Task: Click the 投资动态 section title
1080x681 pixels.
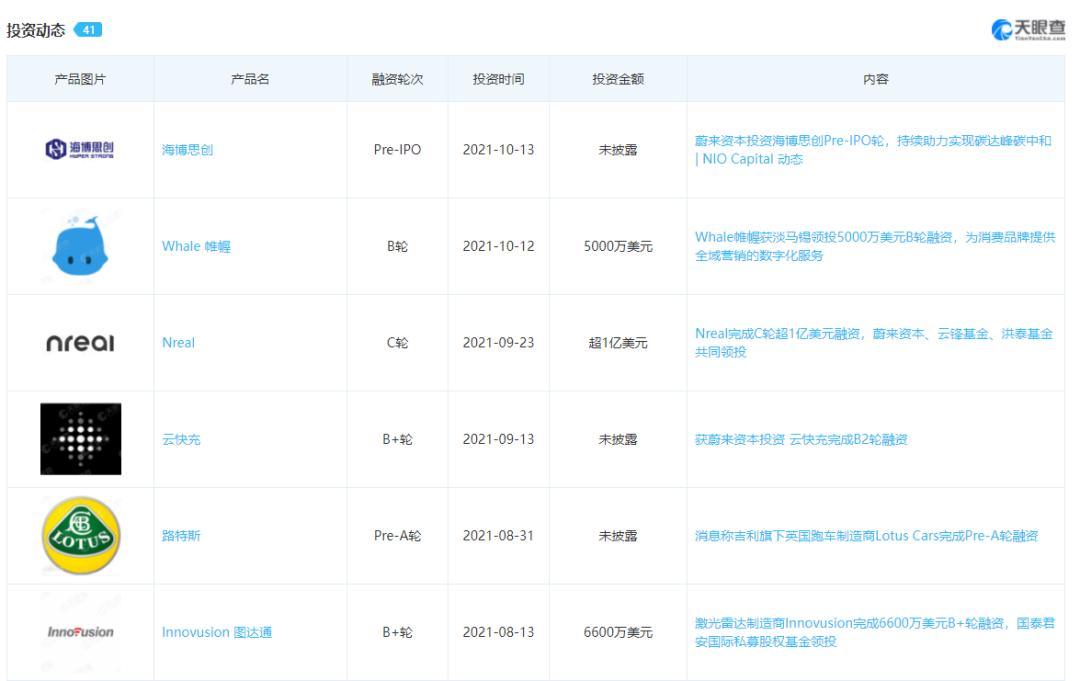Action: pos(36,30)
